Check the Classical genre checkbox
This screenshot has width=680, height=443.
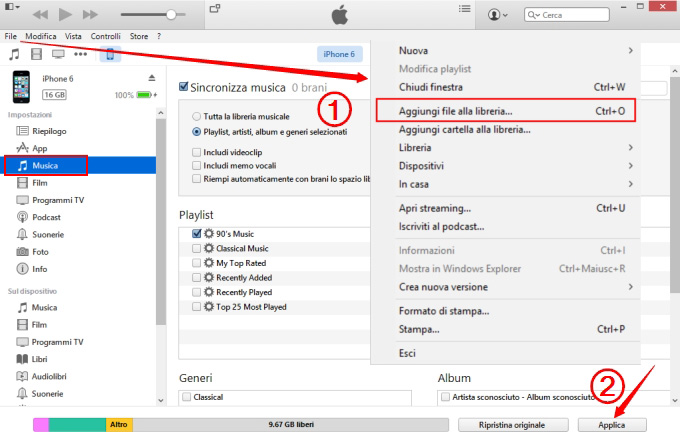point(187,397)
